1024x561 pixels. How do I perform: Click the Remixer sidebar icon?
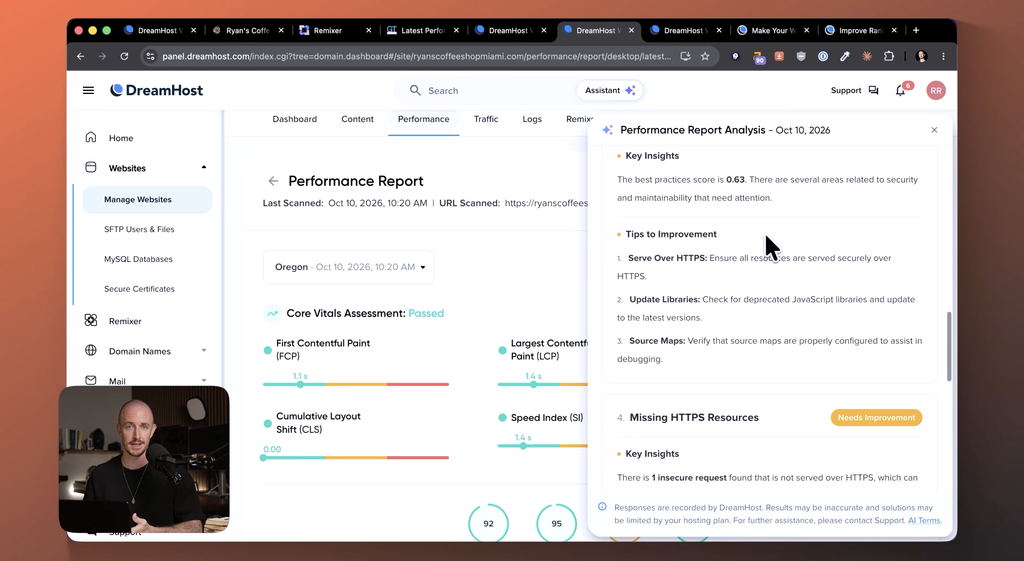tap(91, 320)
